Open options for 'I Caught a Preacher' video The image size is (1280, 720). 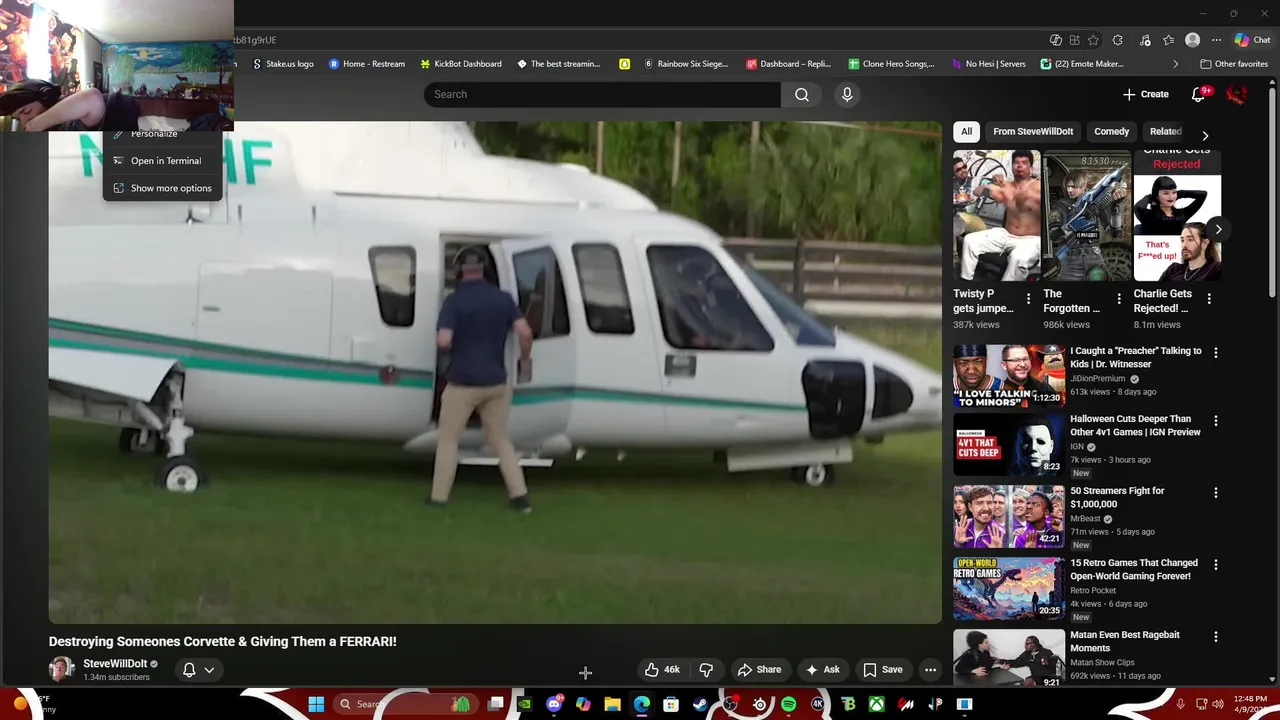click(1216, 353)
